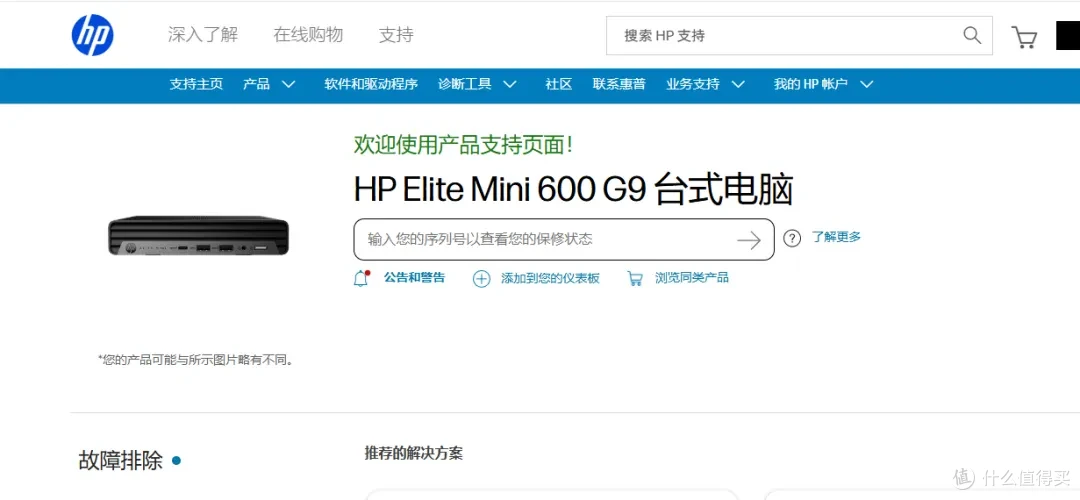Image resolution: width=1080 pixels, height=500 pixels.
Task: Expand the 诊断工具 dropdown chevron
Action: pyautogui.click(x=509, y=85)
